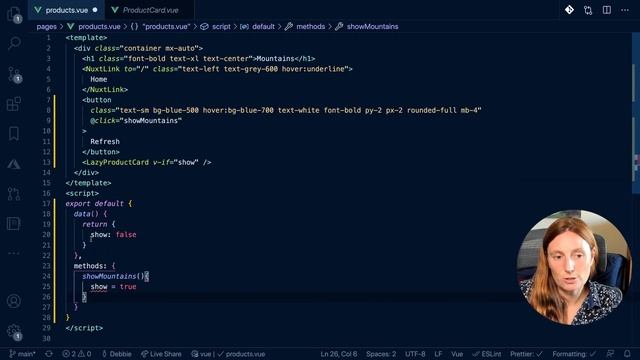Screen dimensions: 640x360
Task: Click the main branch in status bar
Action: click(x=22, y=354)
